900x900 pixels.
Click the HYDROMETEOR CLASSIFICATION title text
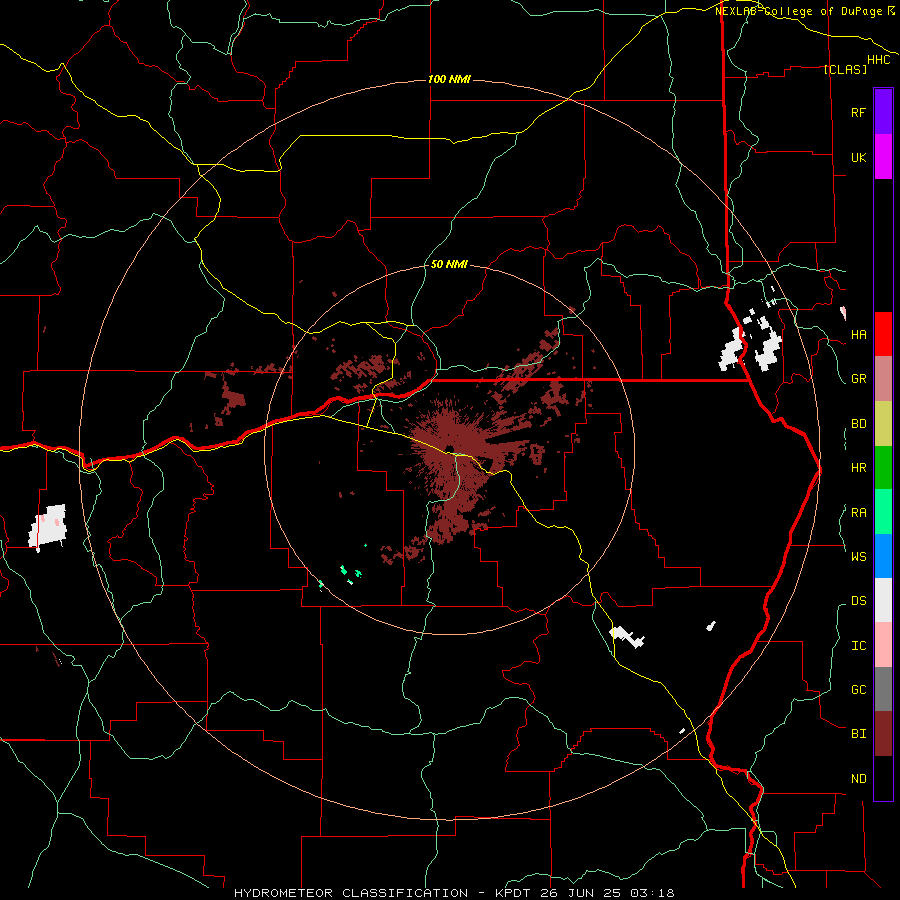tap(351, 893)
